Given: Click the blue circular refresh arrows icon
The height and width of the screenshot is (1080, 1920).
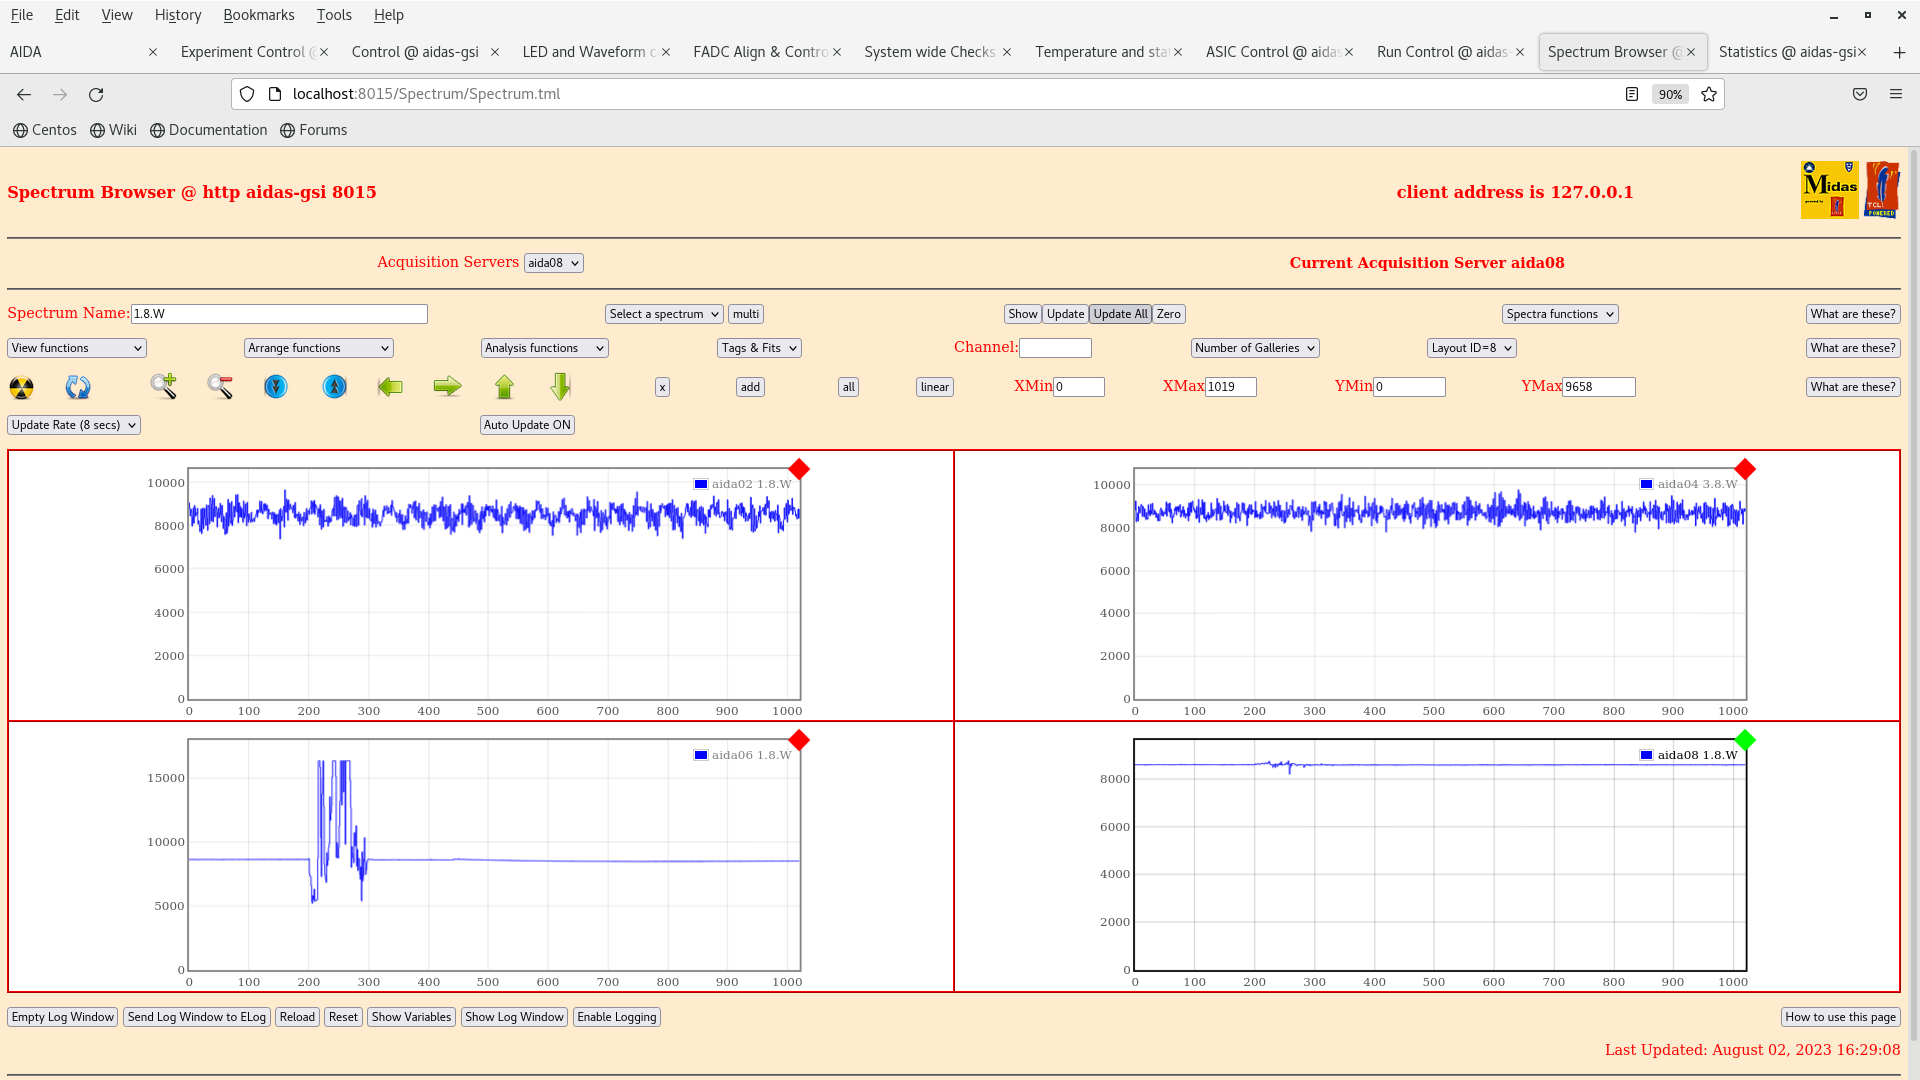Looking at the screenshot, I should [78, 387].
